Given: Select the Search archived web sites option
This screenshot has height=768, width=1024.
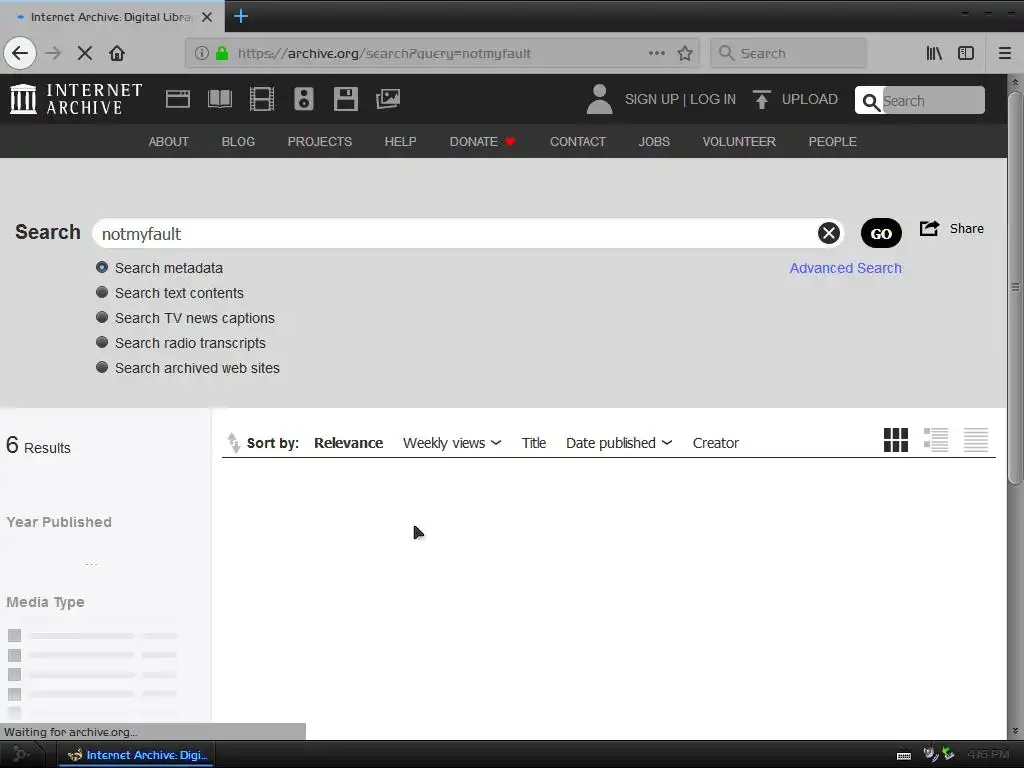Looking at the screenshot, I should (x=102, y=366).
